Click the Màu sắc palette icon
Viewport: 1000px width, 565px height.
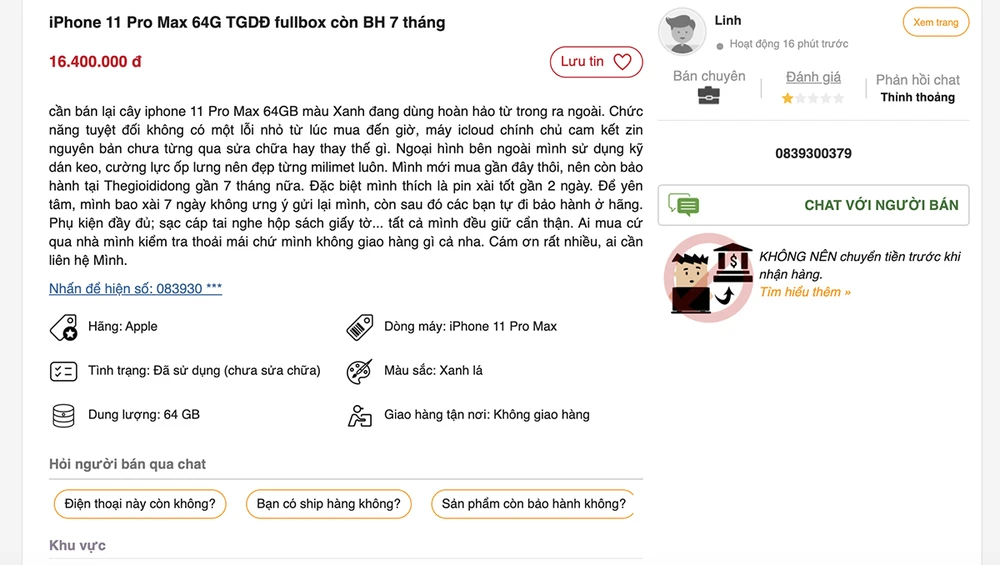[x=359, y=371]
